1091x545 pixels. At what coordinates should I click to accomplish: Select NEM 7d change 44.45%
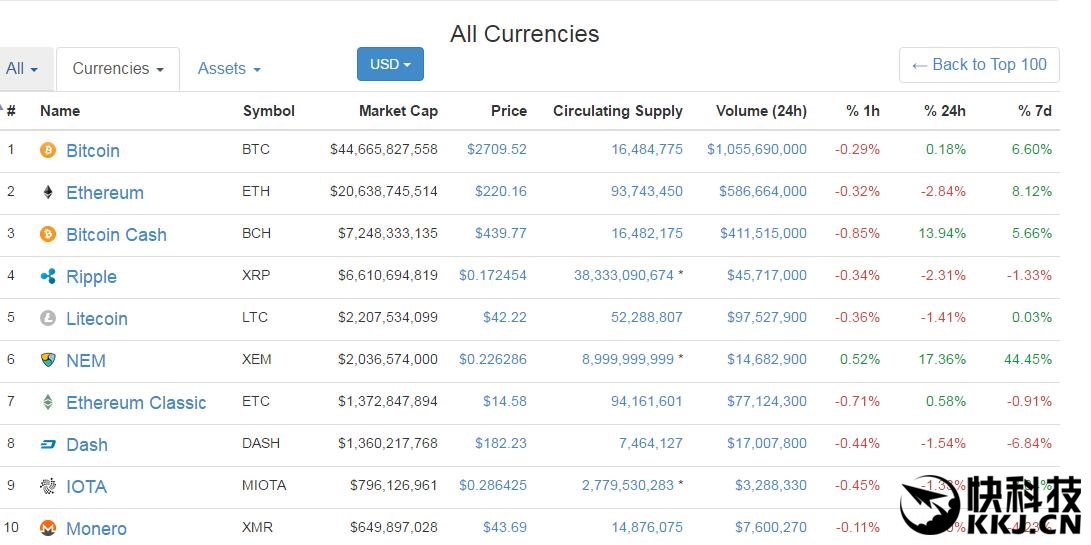pyautogui.click(x=1029, y=360)
